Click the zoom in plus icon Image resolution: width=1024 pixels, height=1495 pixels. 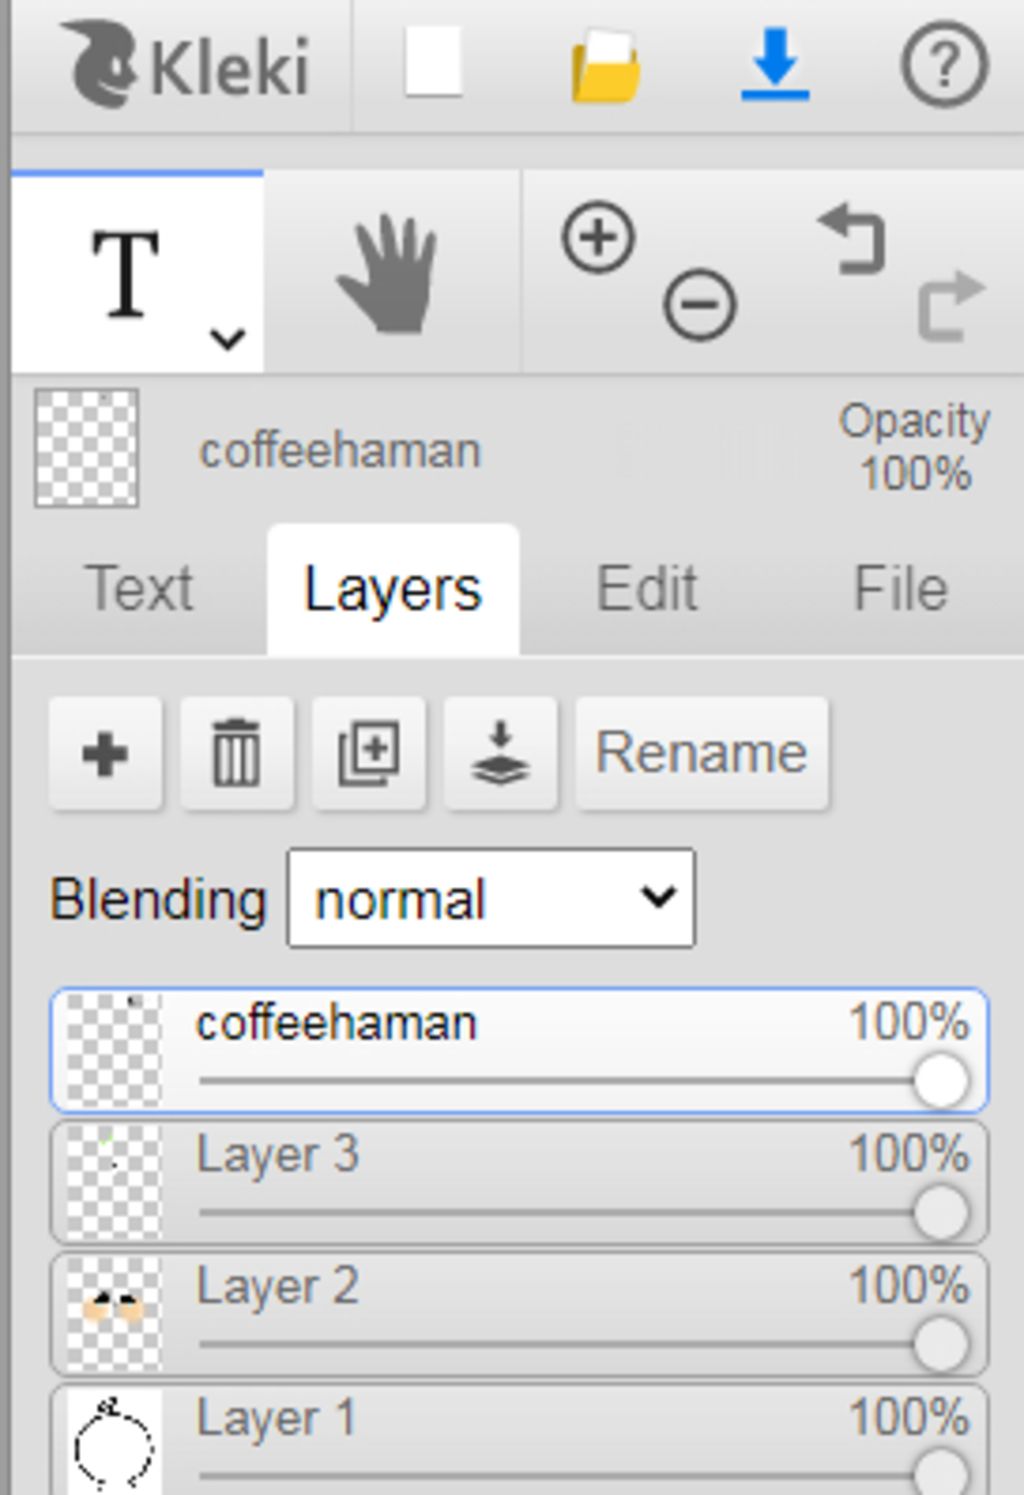(x=598, y=238)
